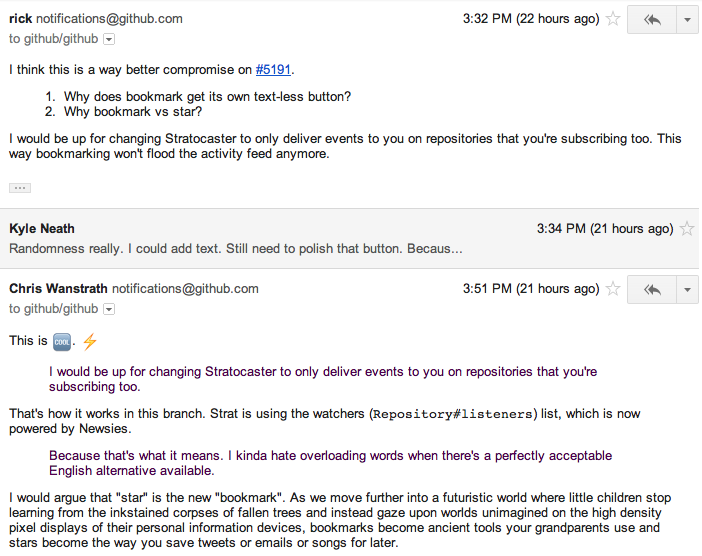Click the lightning bolt emoji
This screenshot has height=556, width=702.
tap(89, 341)
